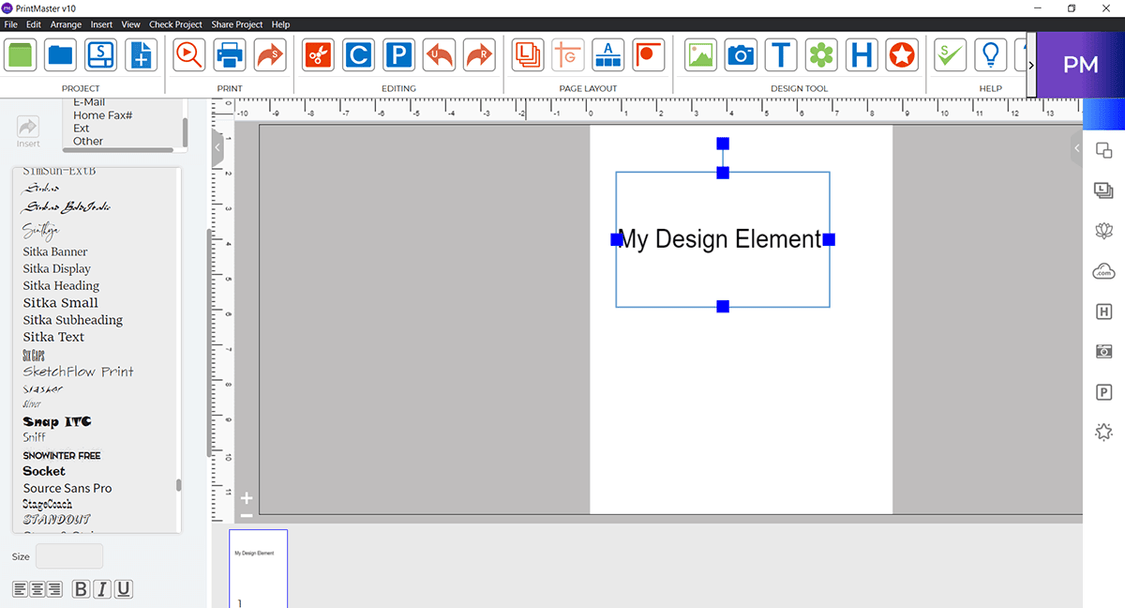
Task: Click the blue printer icon
Action: pos(230,55)
